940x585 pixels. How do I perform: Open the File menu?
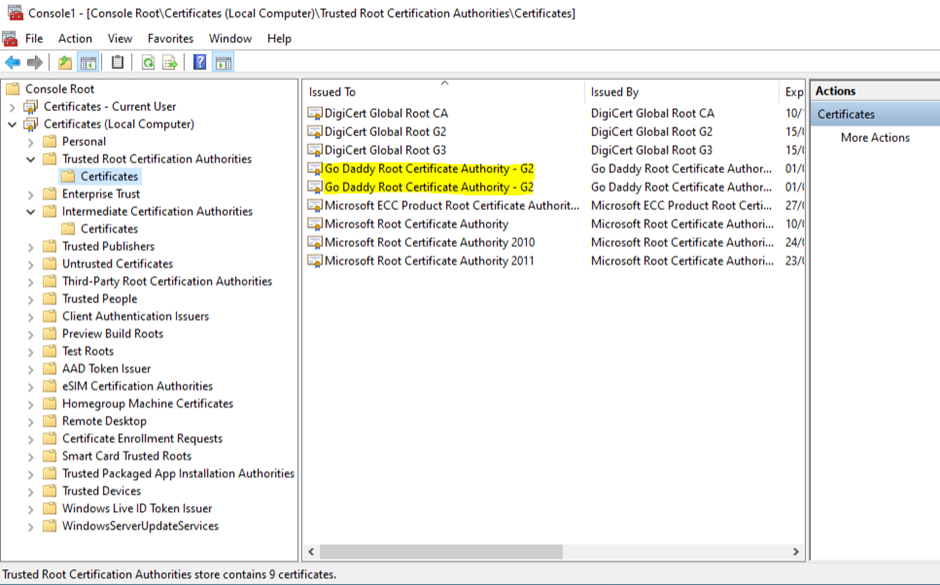pos(34,38)
